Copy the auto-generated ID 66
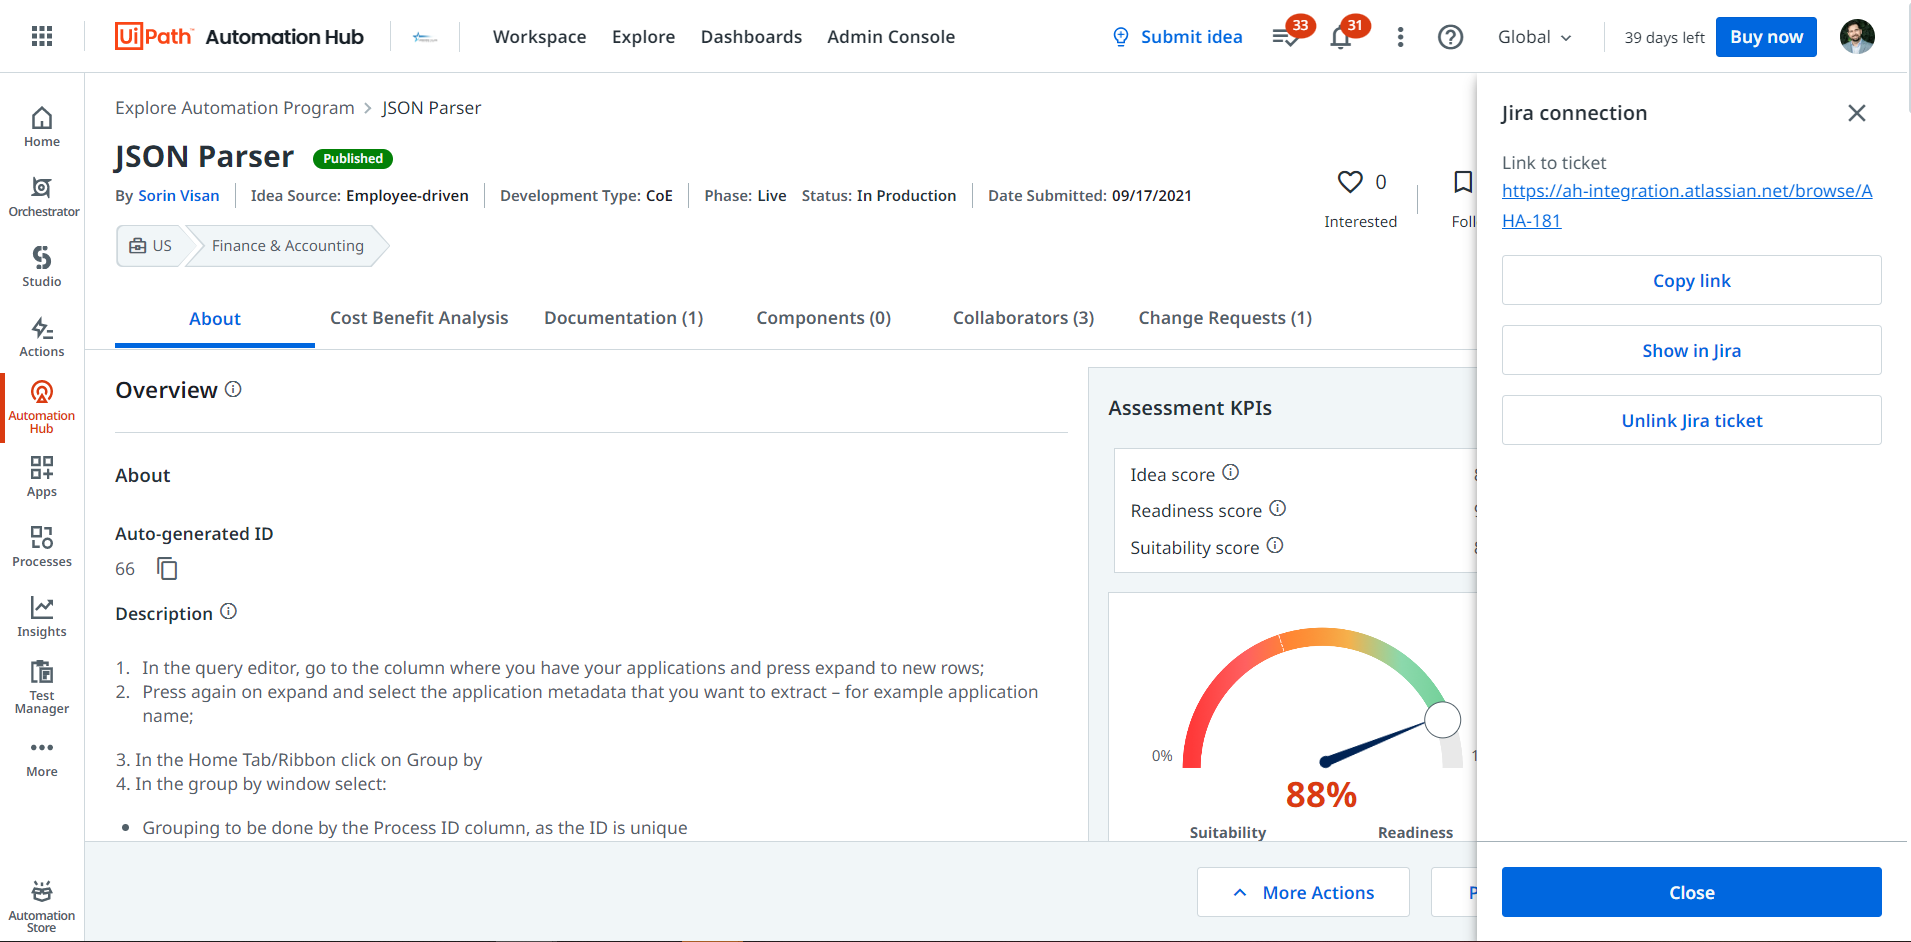Image resolution: width=1911 pixels, height=942 pixels. (167, 569)
